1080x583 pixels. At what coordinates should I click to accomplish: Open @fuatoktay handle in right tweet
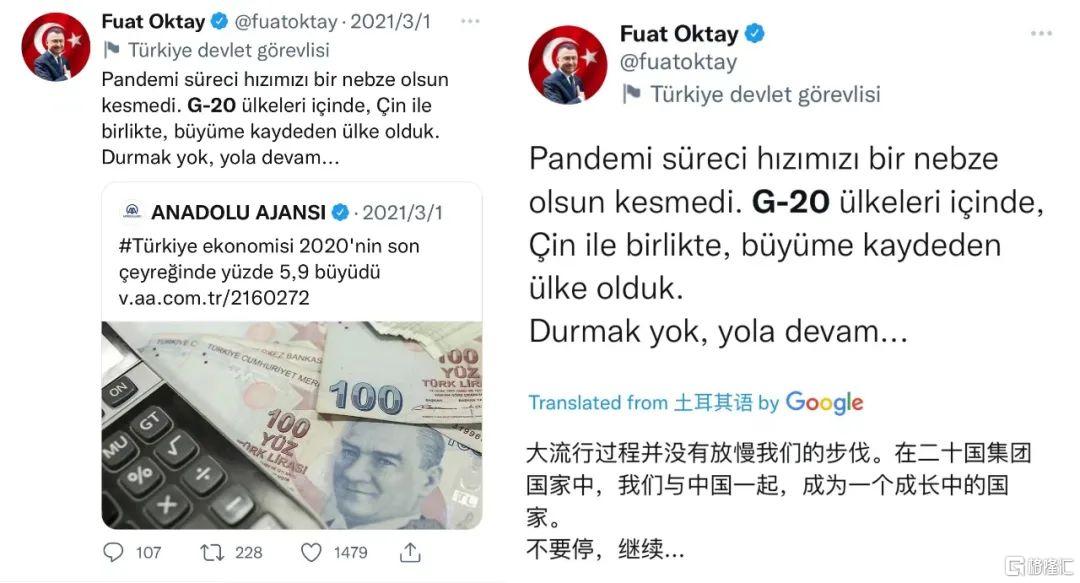point(678,62)
